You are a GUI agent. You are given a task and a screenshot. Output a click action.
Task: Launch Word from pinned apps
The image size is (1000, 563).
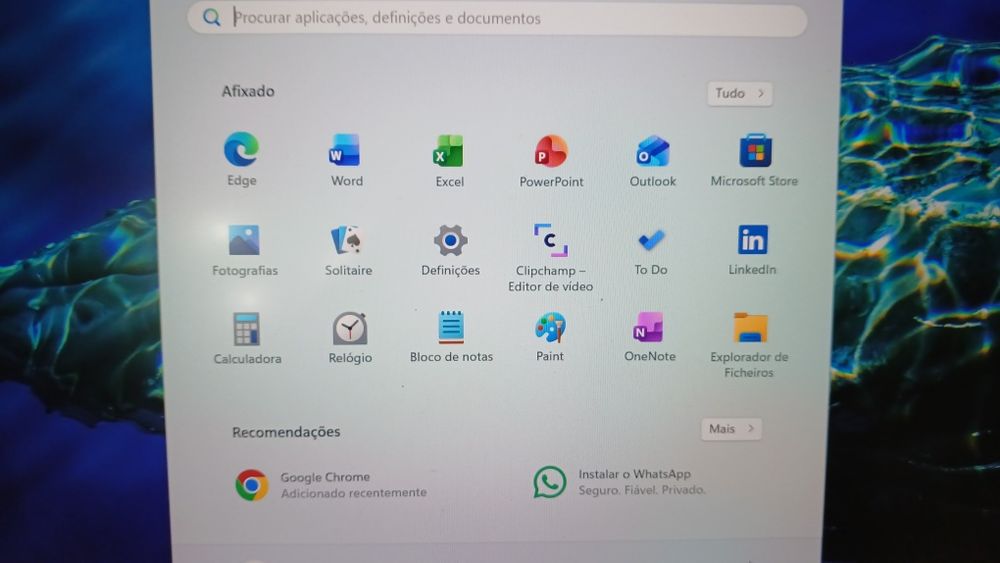pyautogui.click(x=345, y=150)
